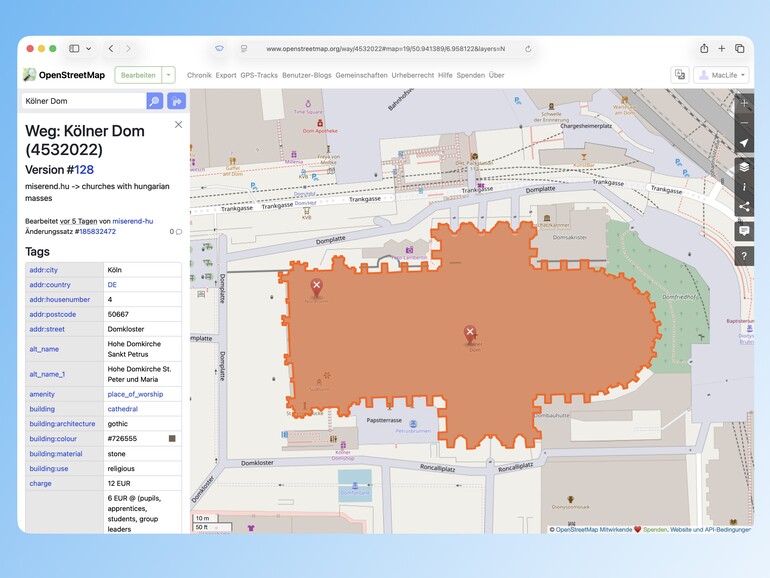
Task: Toggle the Safari sidebar
Action: (74, 49)
